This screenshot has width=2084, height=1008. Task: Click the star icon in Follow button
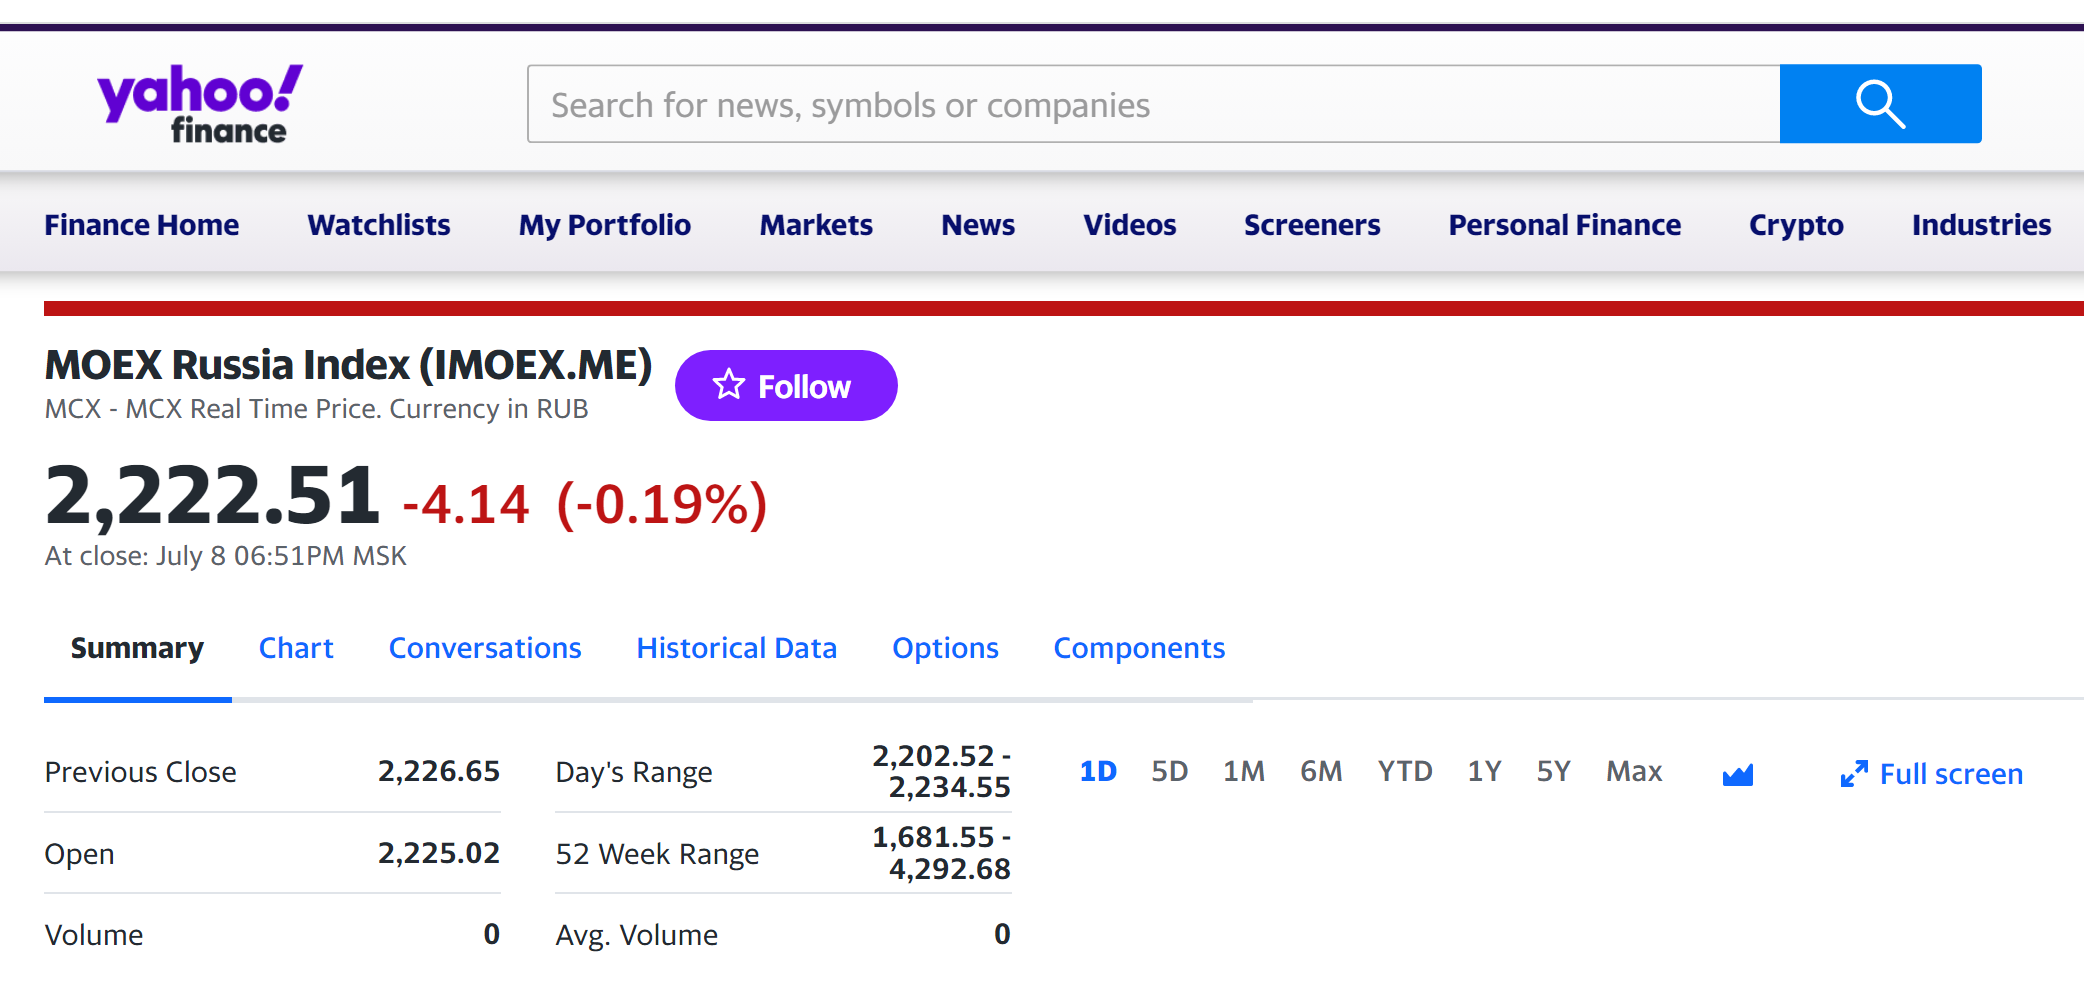click(729, 385)
